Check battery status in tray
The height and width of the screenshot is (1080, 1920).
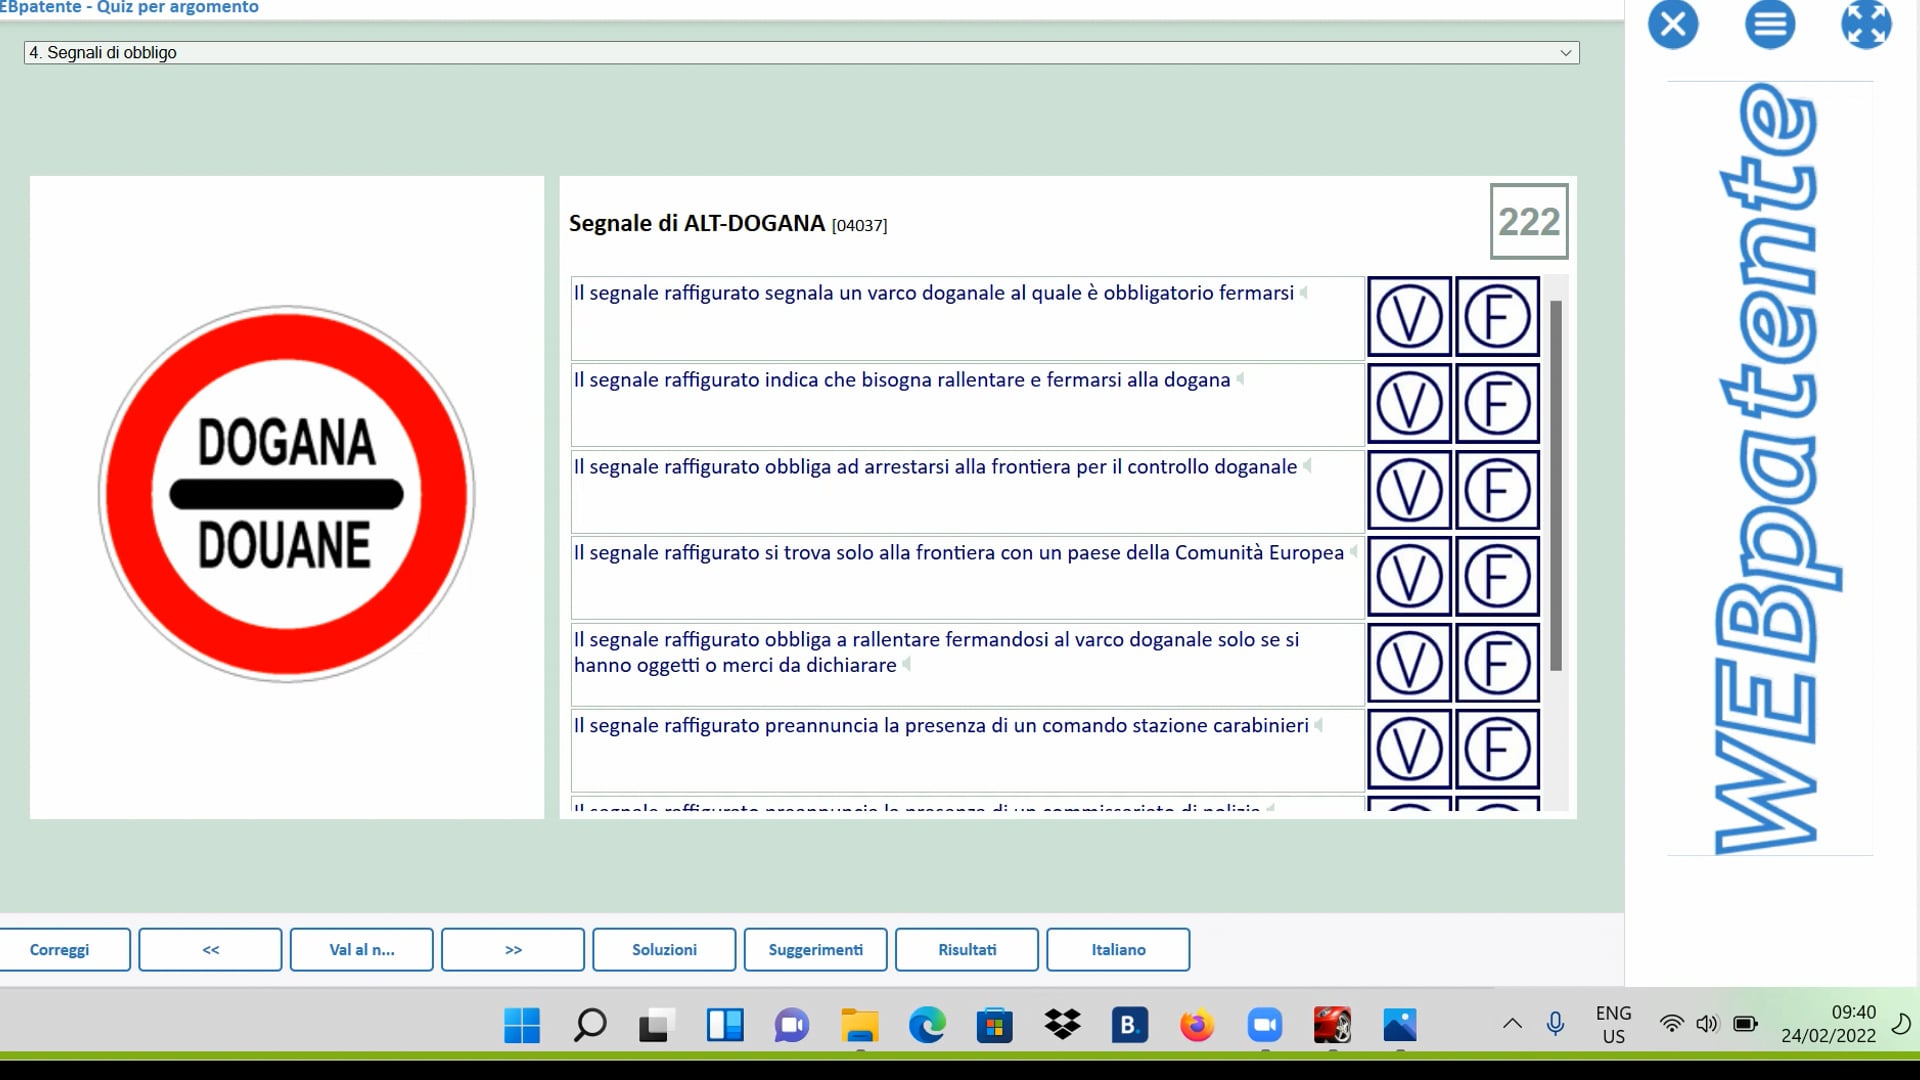point(1745,1024)
